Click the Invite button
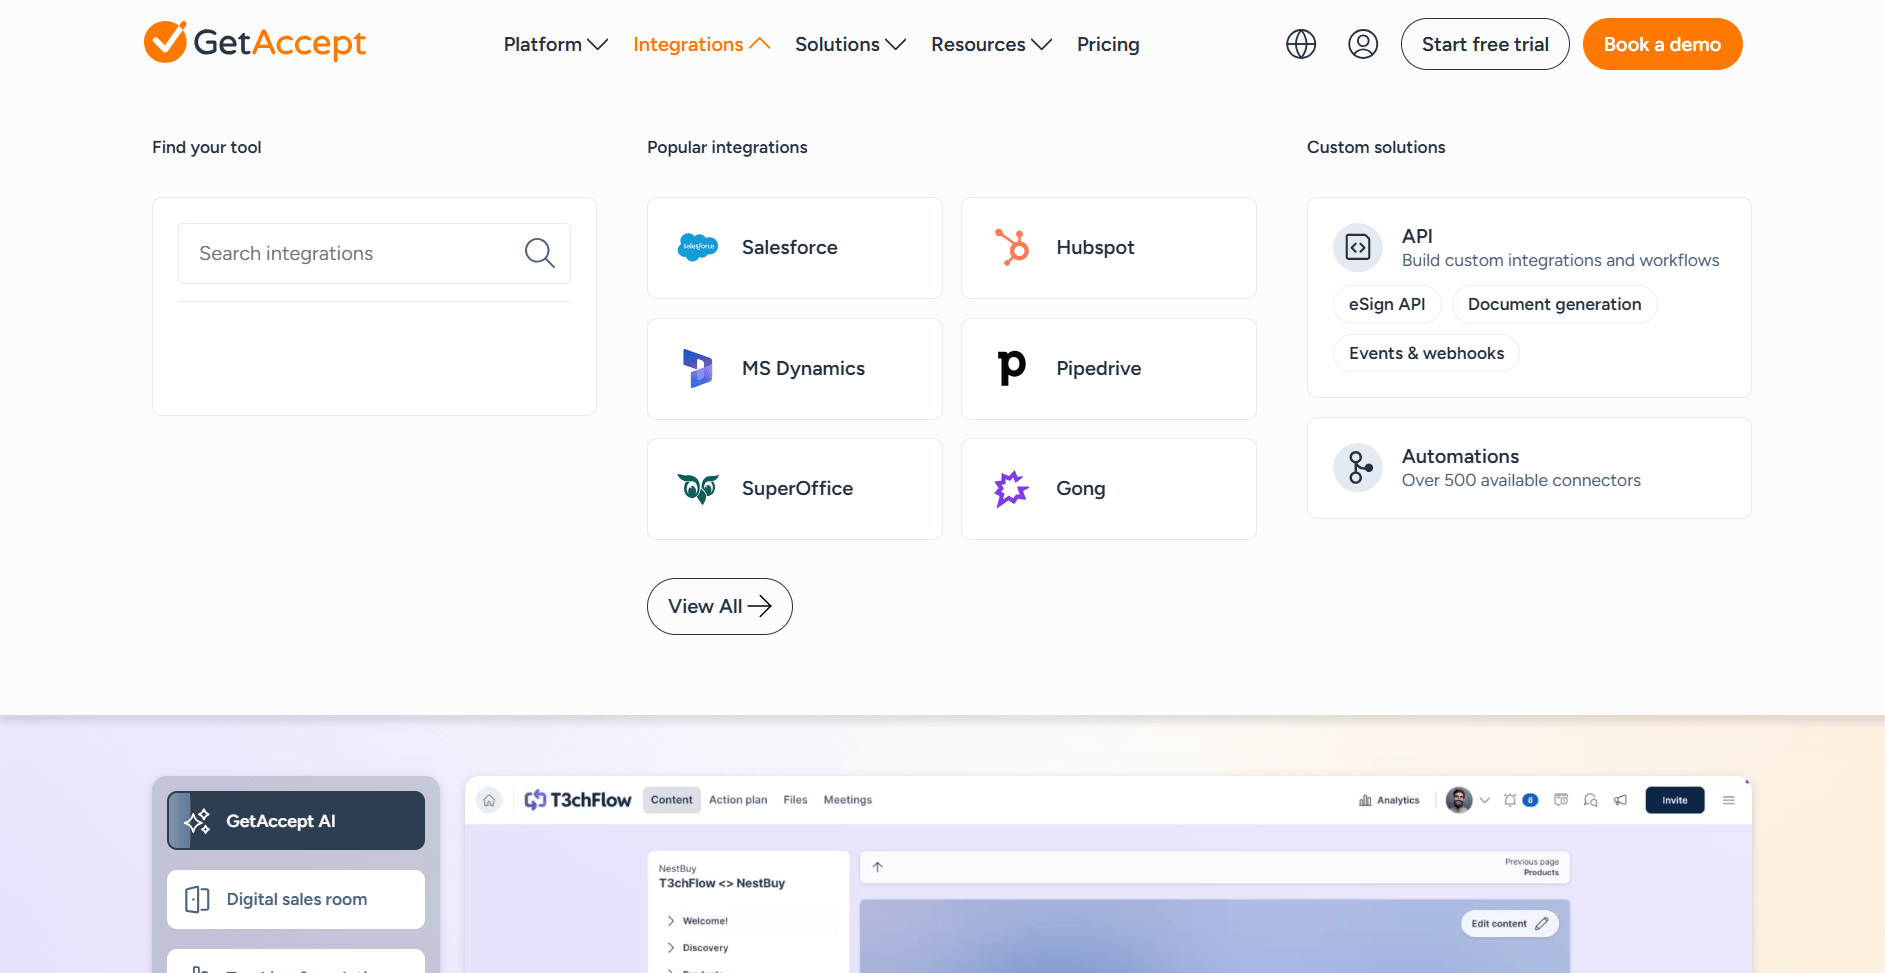 [x=1675, y=800]
